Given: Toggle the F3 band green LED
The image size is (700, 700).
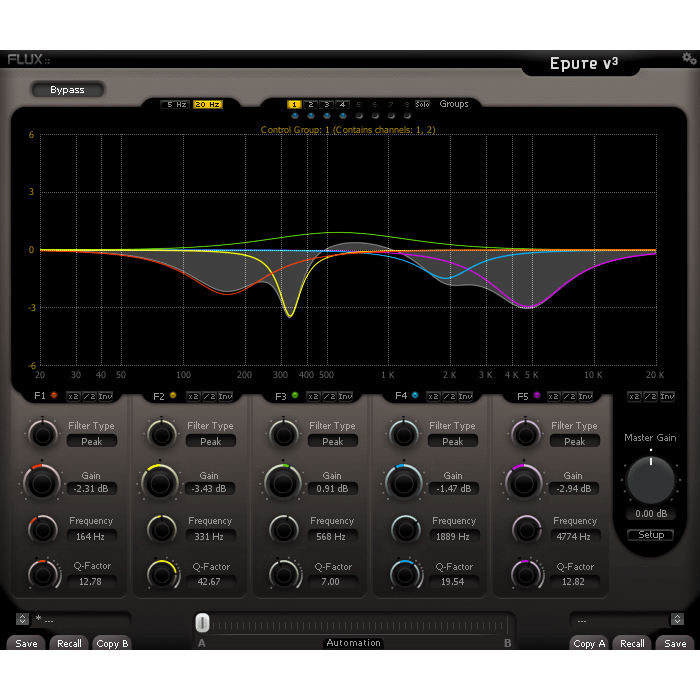Looking at the screenshot, I should [295, 396].
